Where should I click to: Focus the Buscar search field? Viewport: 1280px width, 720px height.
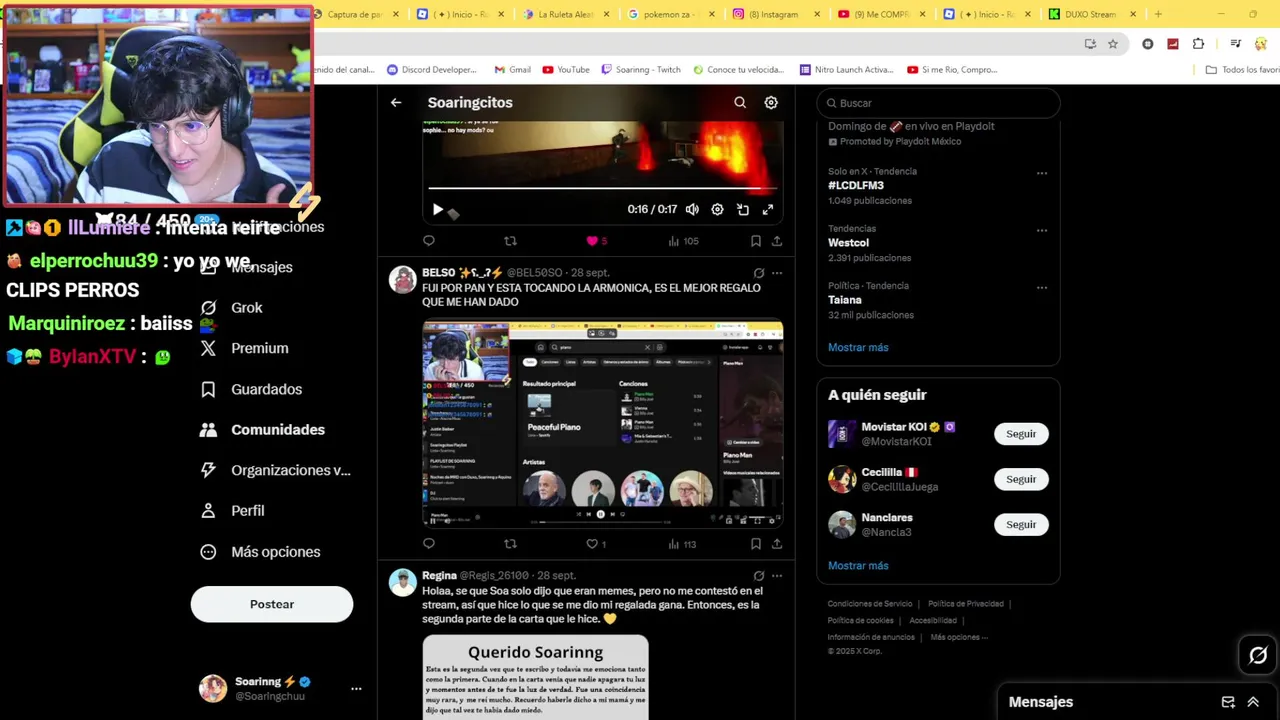938,103
